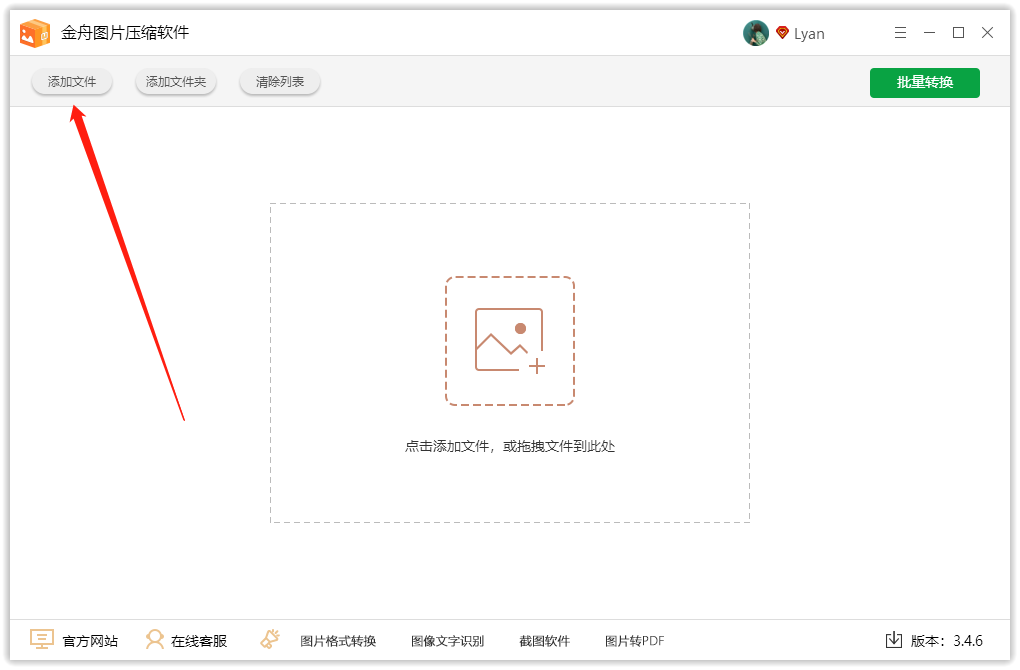
Task: Click the 官方网站 monitor icon in status bar
Action: pyautogui.click(x=41, y=640)
